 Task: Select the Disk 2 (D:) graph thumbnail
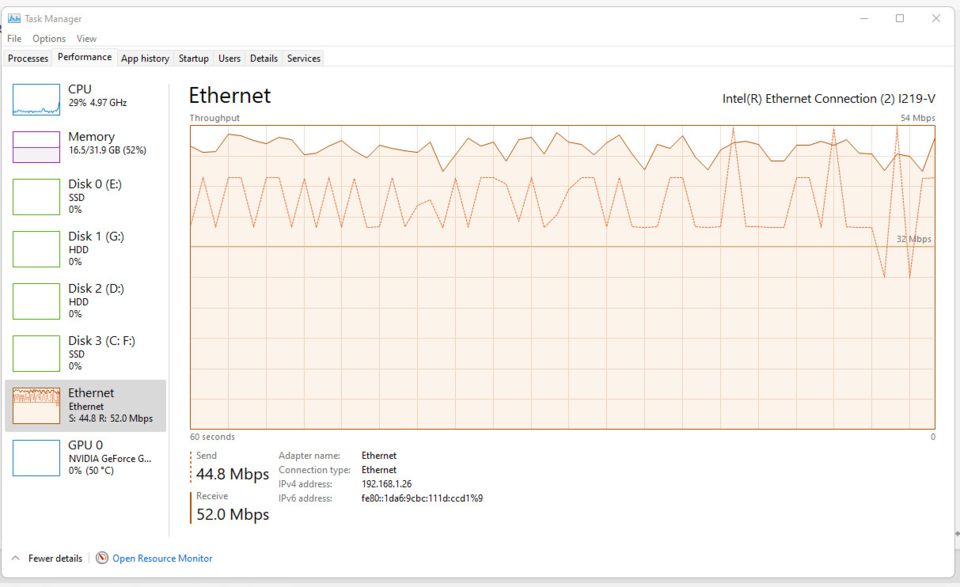click(x=36, y=301)
